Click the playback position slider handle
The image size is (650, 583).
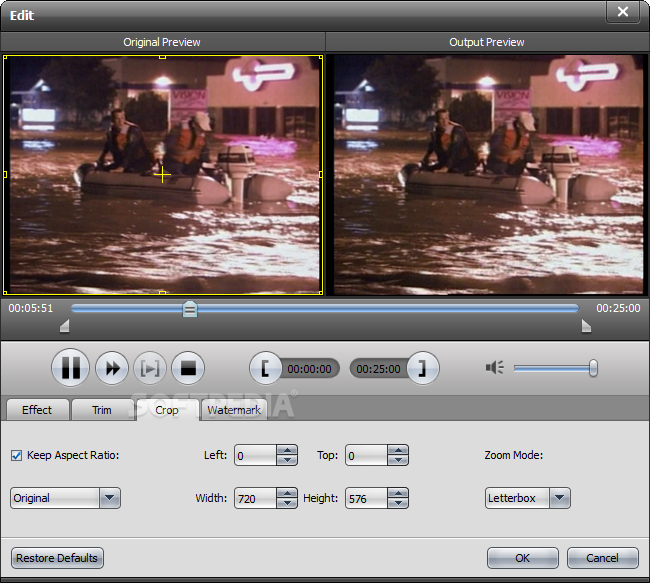(x=190, y=309)
